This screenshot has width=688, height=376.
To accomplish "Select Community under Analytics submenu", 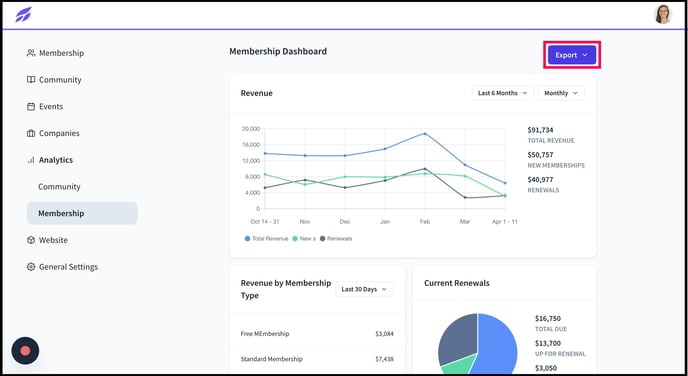I will pos(59,187).
